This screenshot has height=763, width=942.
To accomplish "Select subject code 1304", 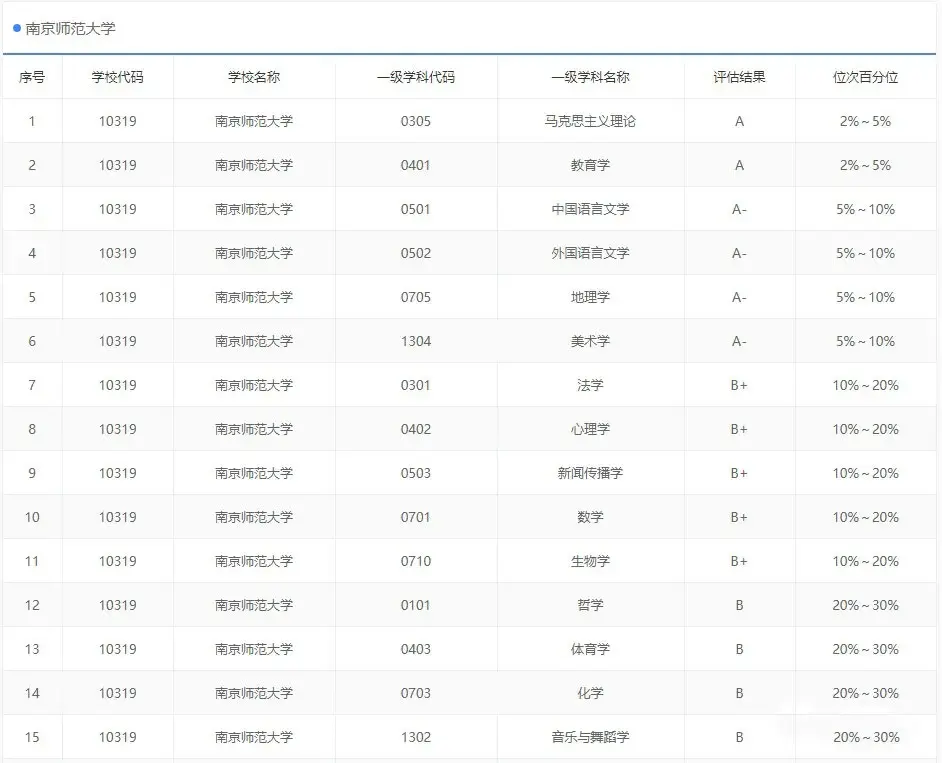I will [416, 341].
